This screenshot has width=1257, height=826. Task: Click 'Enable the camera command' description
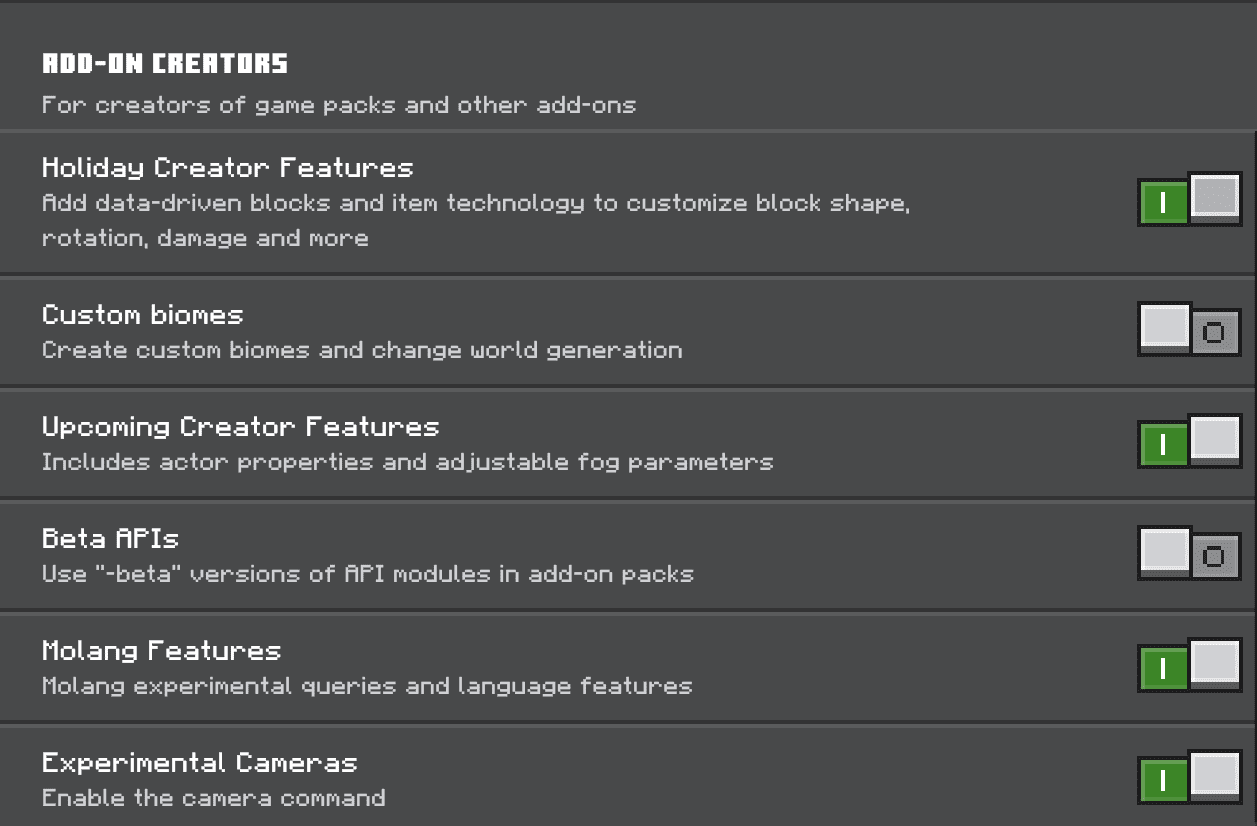214,798
